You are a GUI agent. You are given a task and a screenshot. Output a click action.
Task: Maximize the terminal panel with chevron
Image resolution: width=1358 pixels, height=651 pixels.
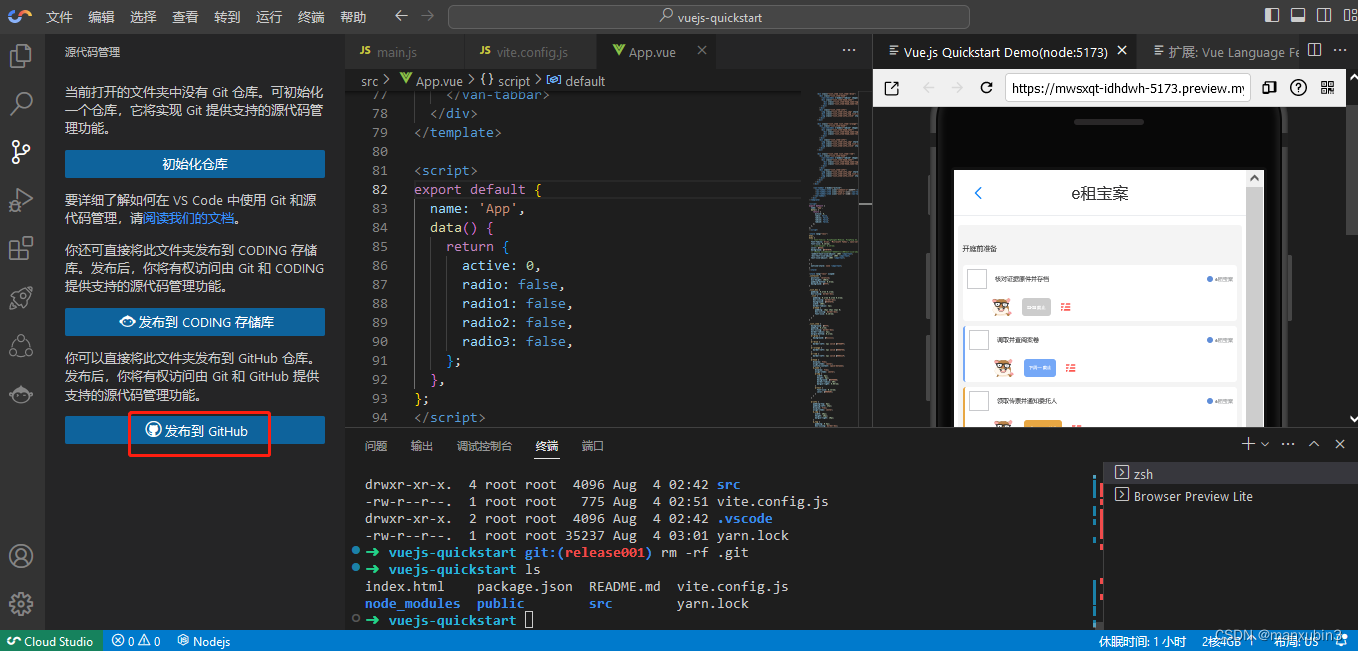click(x=1314, y=444)
